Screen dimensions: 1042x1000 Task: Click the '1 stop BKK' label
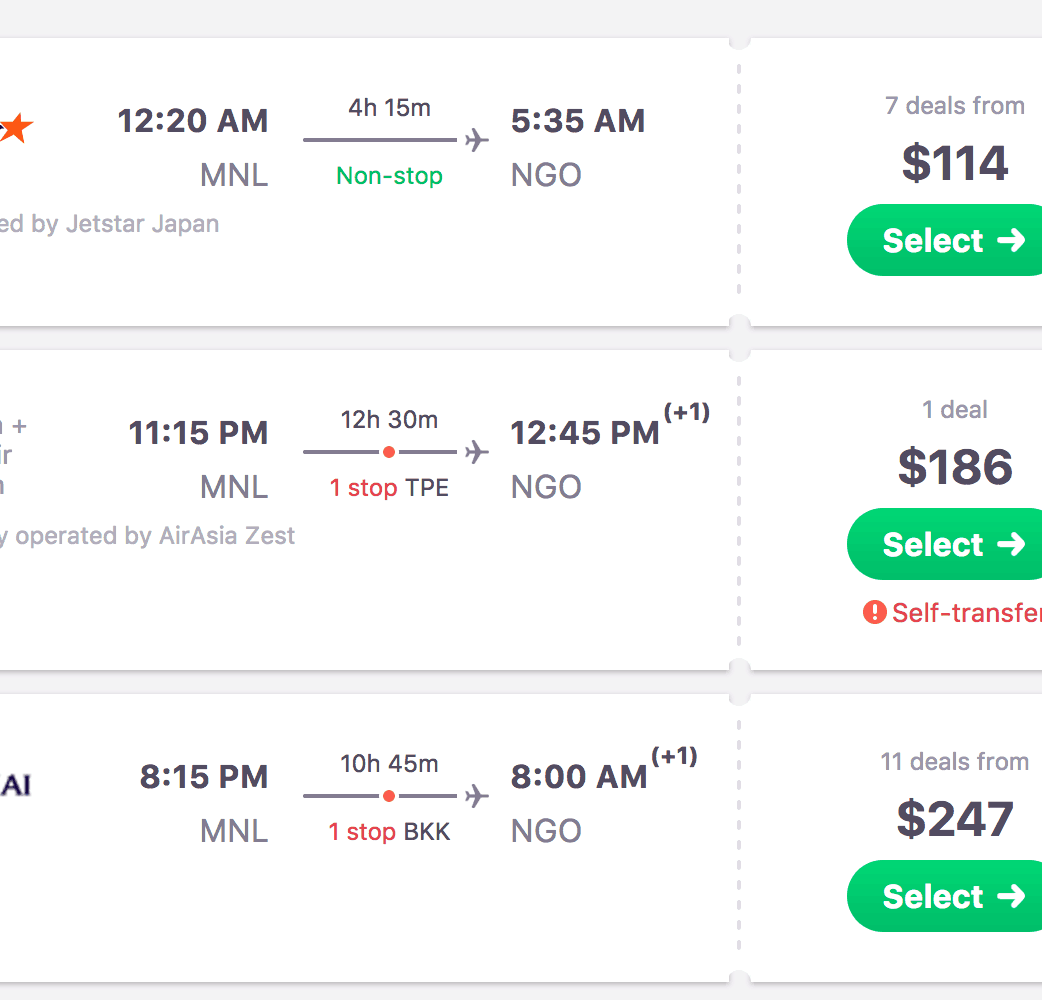point(389,832)
